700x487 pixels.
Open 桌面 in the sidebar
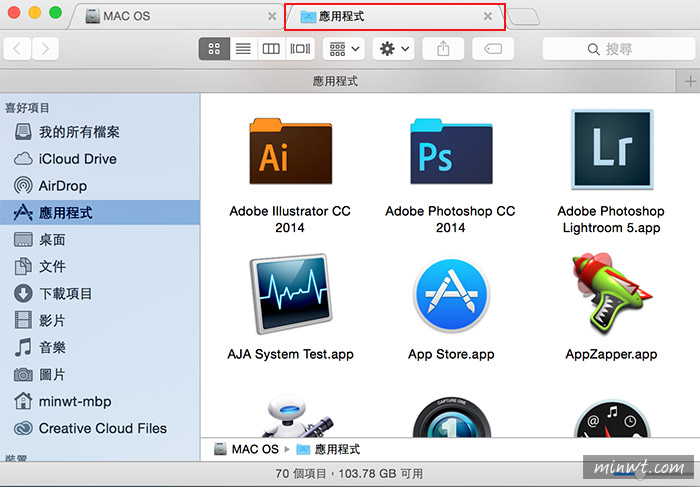coord(100,240)
